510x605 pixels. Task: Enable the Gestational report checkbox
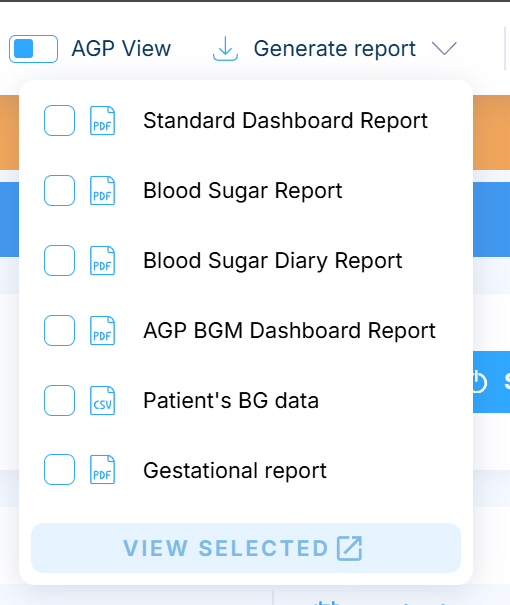coord(59,470)
